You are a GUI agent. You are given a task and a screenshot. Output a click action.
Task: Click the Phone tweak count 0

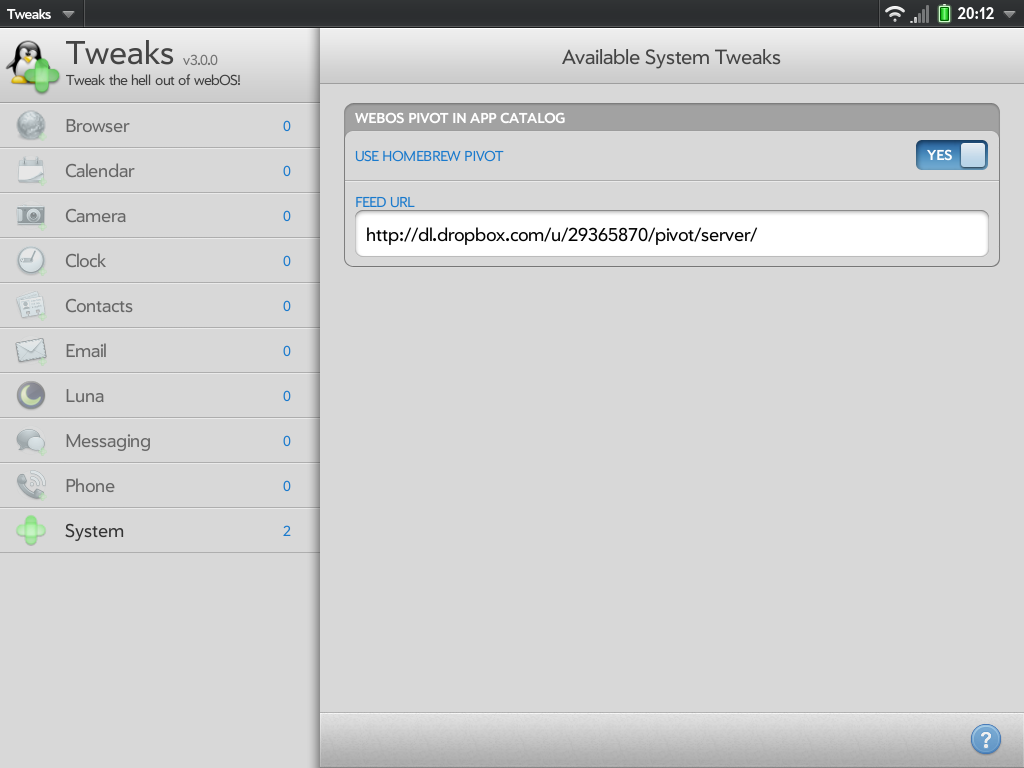tap(287, 486)
